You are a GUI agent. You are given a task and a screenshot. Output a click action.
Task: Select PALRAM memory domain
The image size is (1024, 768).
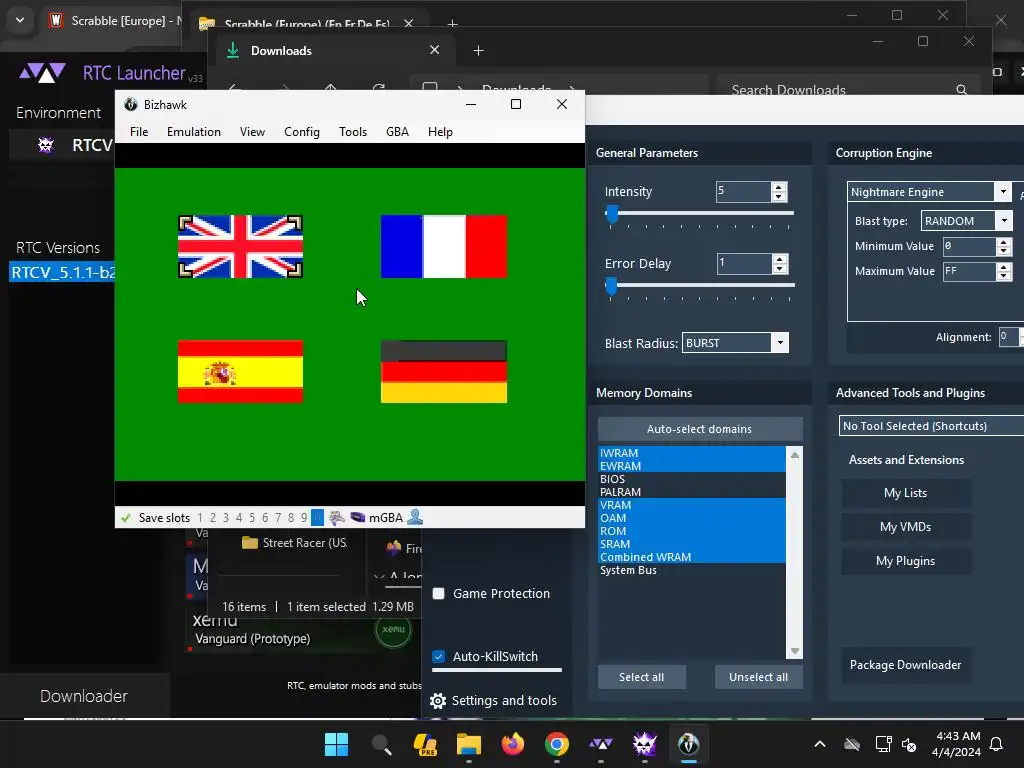coord(692,492)
